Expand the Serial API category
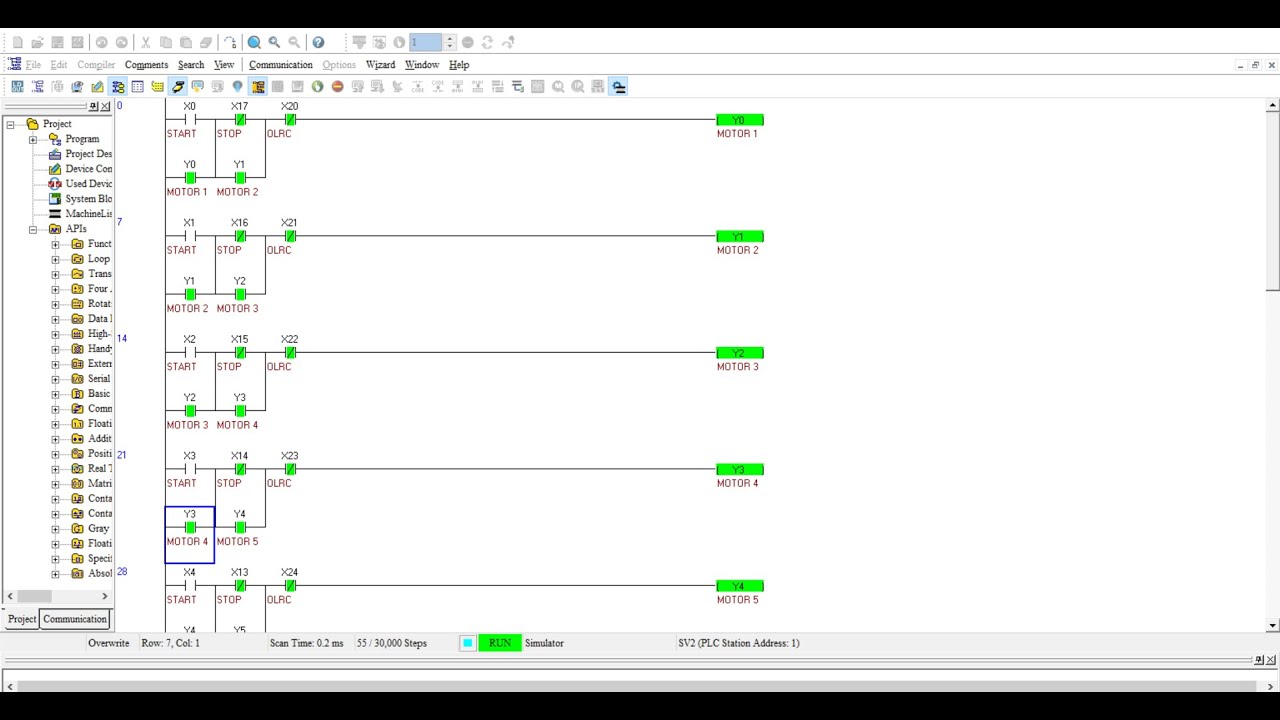This screenshot has height=720, width=1280. [55, 379]
